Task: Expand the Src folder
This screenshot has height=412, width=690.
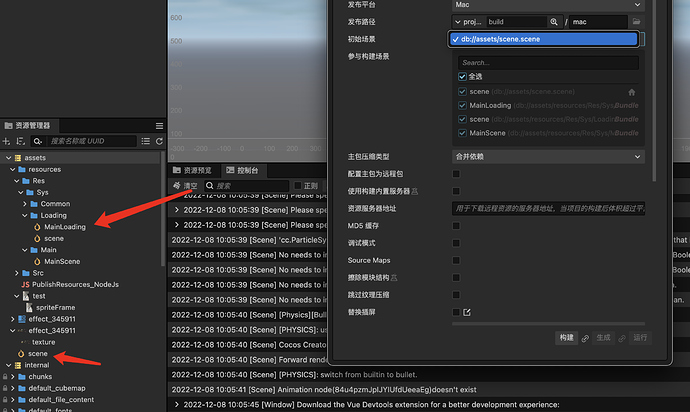Action: tap(17, 273)
